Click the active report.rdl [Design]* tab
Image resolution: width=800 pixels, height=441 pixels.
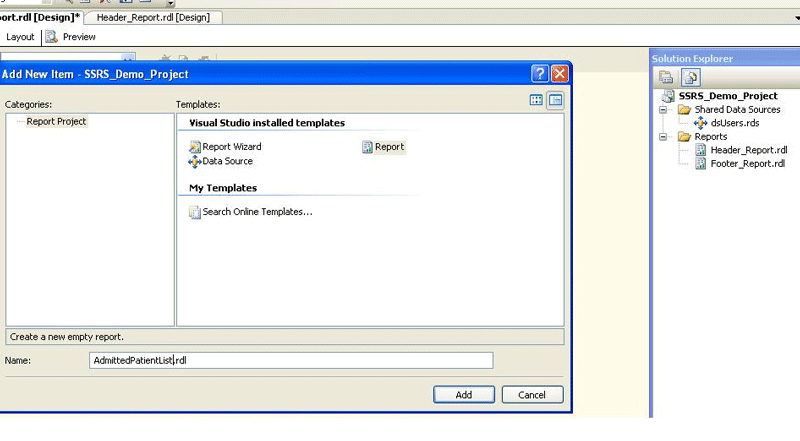pos(40,17)
